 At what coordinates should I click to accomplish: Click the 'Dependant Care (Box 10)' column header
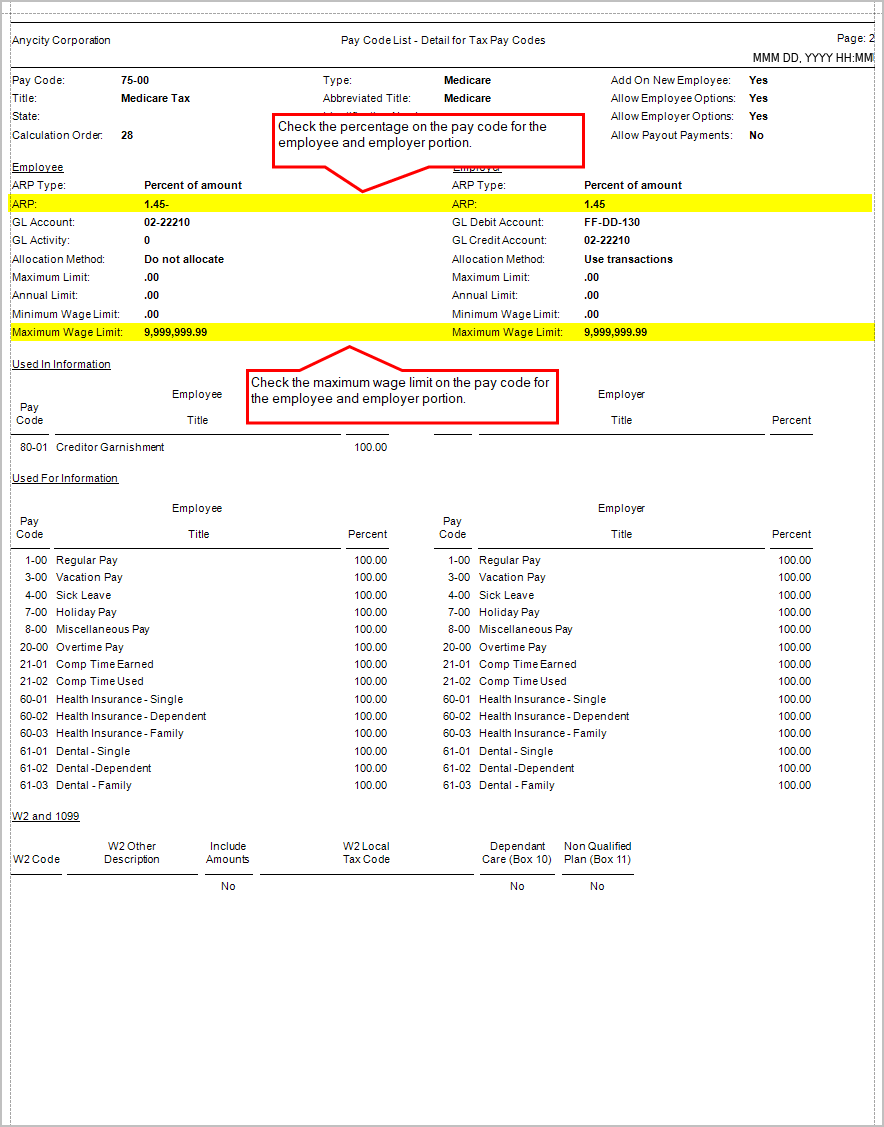pyautogui.click(x=517, y=853)
